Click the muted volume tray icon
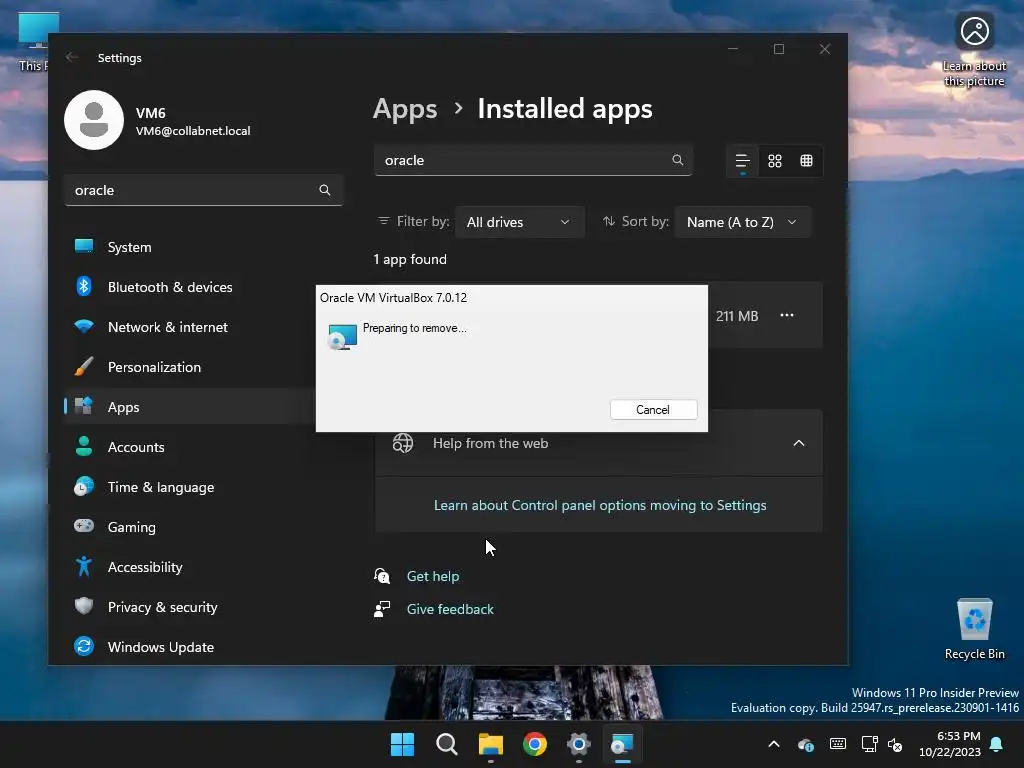This screenshot has height=768, width=1024. pyautogui.click(x=895, y=744)
